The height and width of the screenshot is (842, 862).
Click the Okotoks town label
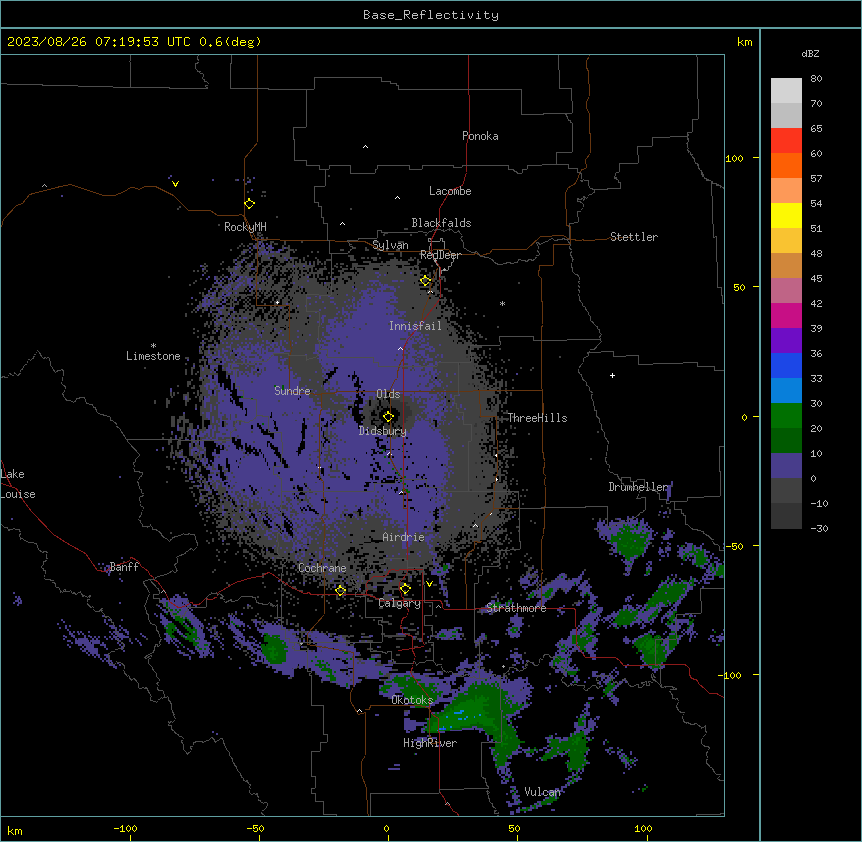tap(412, 700)
